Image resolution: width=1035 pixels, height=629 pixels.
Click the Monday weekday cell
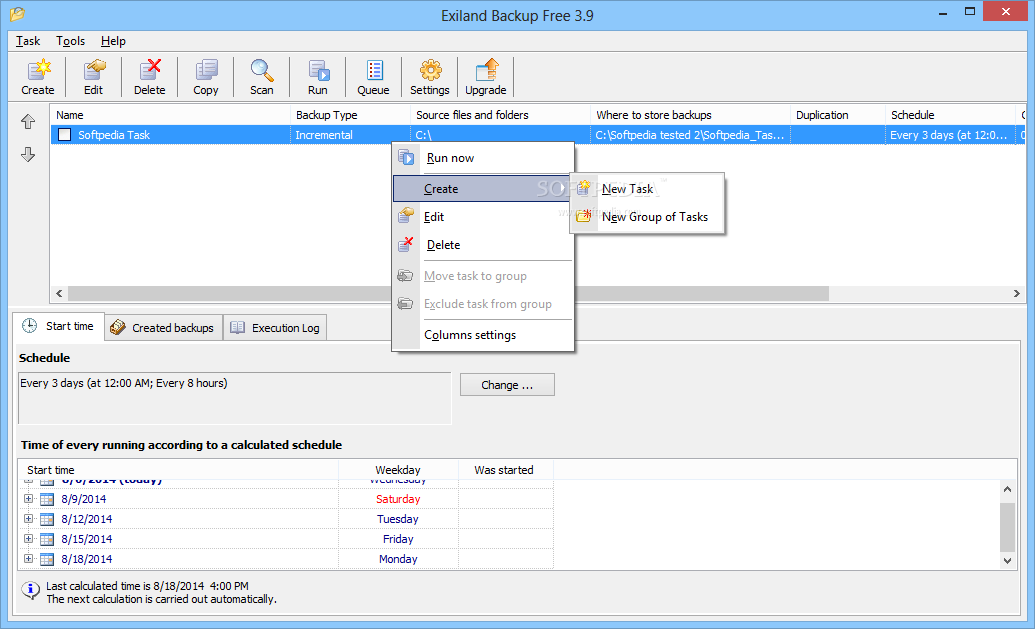[x=398, y=559]
